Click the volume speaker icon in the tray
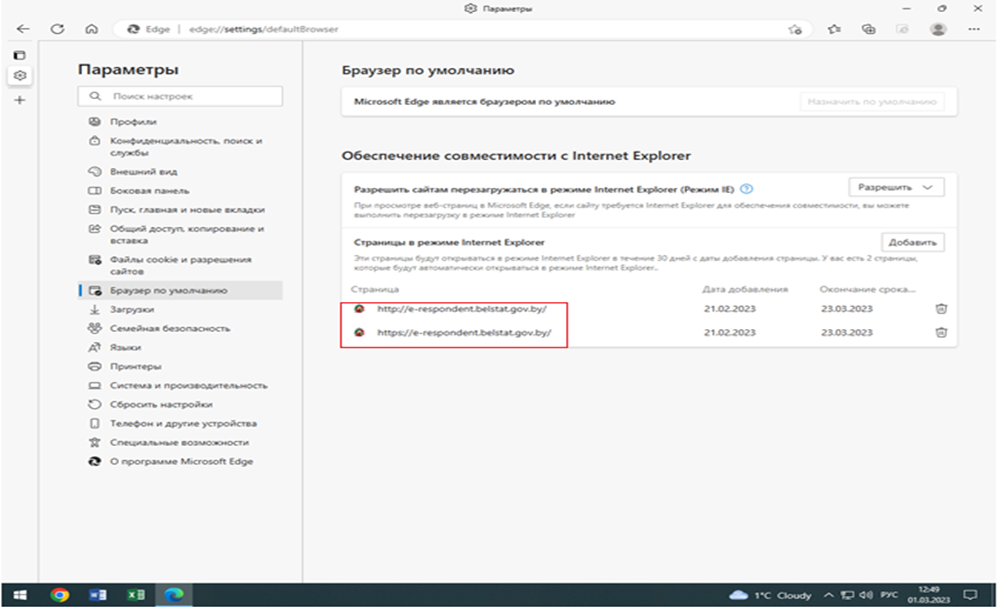999x608 pixels. 865,595
